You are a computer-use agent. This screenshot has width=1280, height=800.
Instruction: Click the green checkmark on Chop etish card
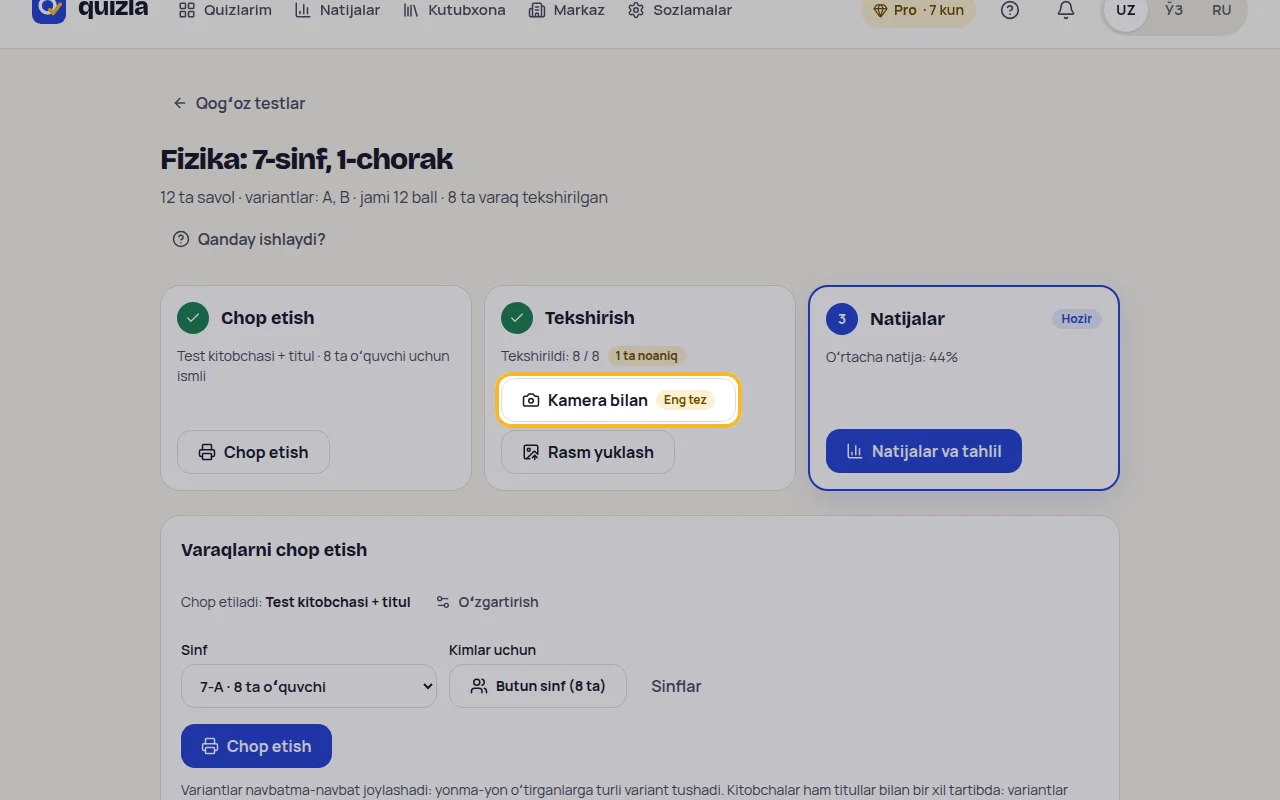tap(193, 318)
